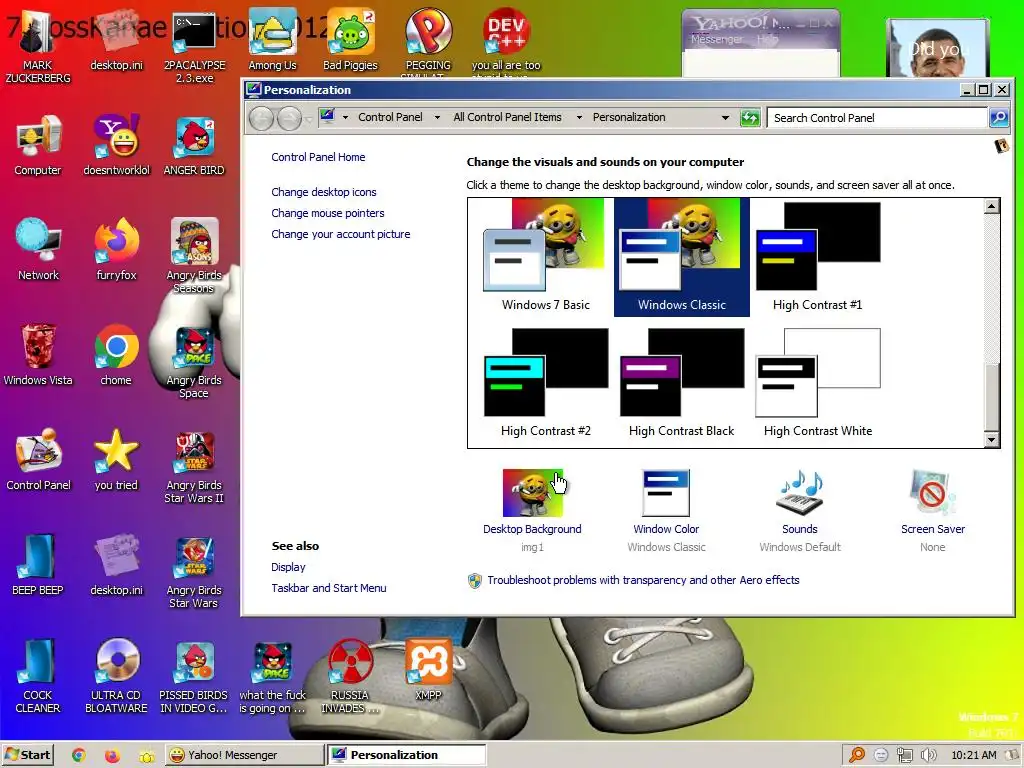Select the Windows Classic theme
This screenshot has height=768, width=1024.
point(681,256)
